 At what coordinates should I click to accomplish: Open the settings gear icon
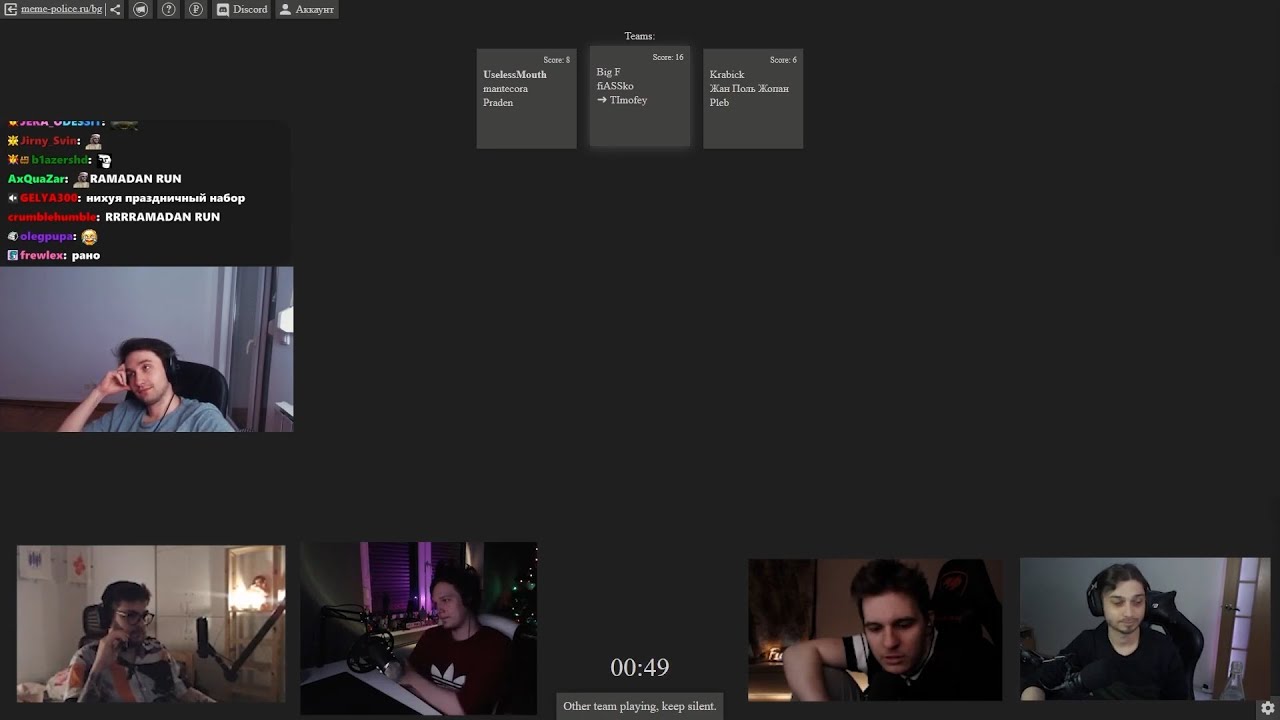point(1268,707)
